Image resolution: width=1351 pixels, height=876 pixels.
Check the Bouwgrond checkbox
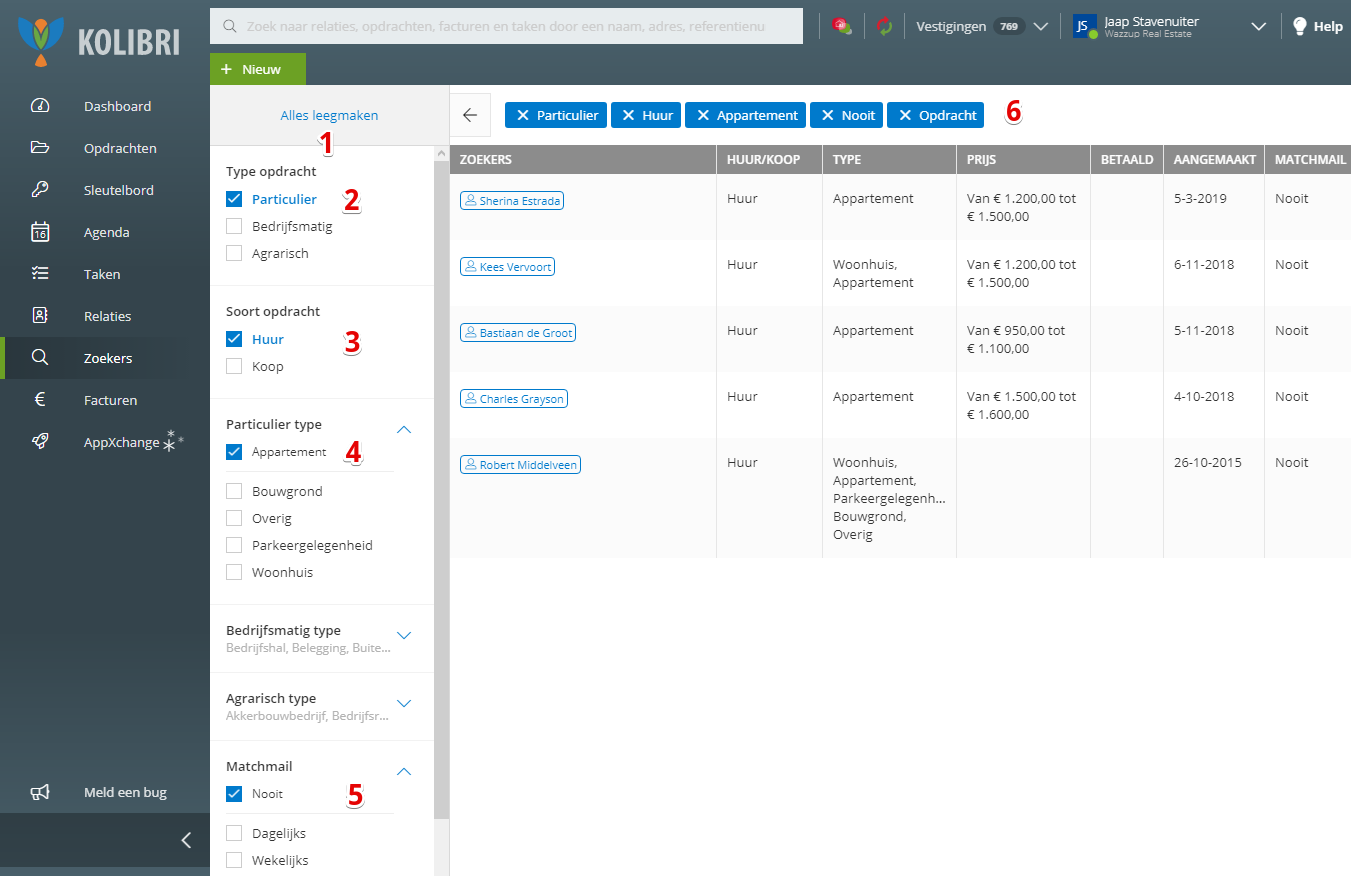point(234,491)
